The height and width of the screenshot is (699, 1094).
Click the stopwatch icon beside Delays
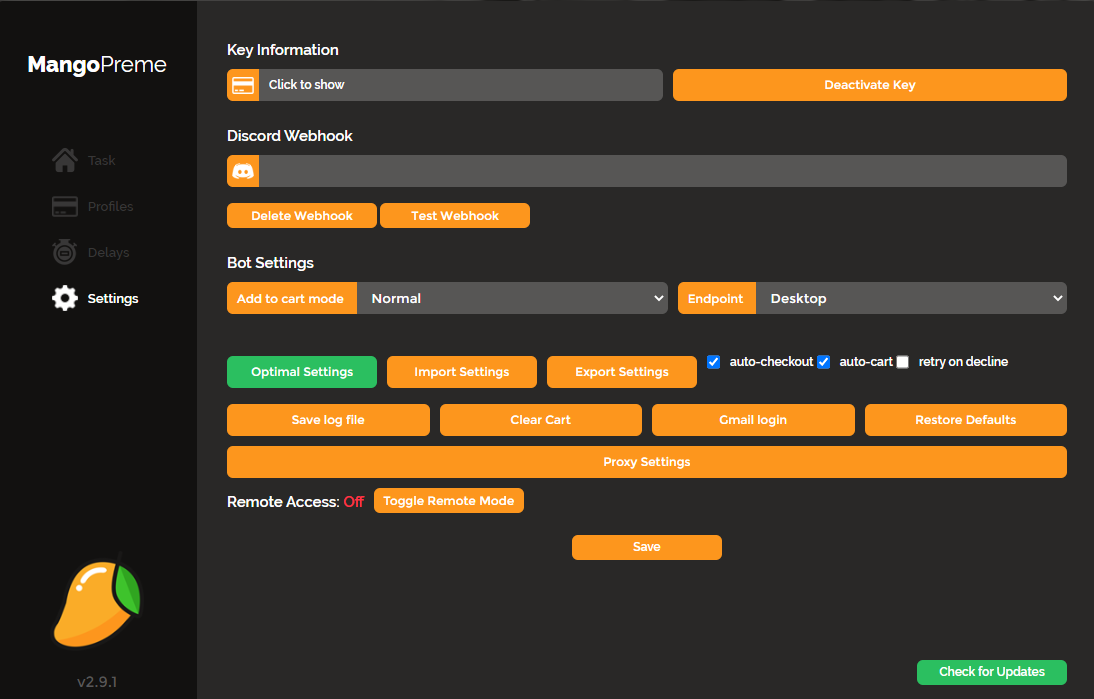pyautogui.click(x=65, y=253)
